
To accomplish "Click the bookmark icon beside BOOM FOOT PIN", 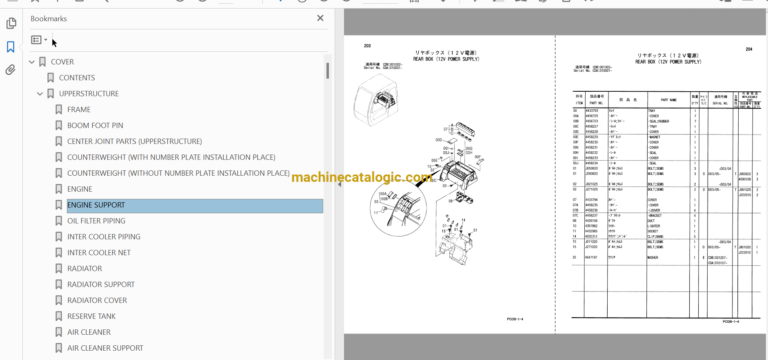I will 59,125.
